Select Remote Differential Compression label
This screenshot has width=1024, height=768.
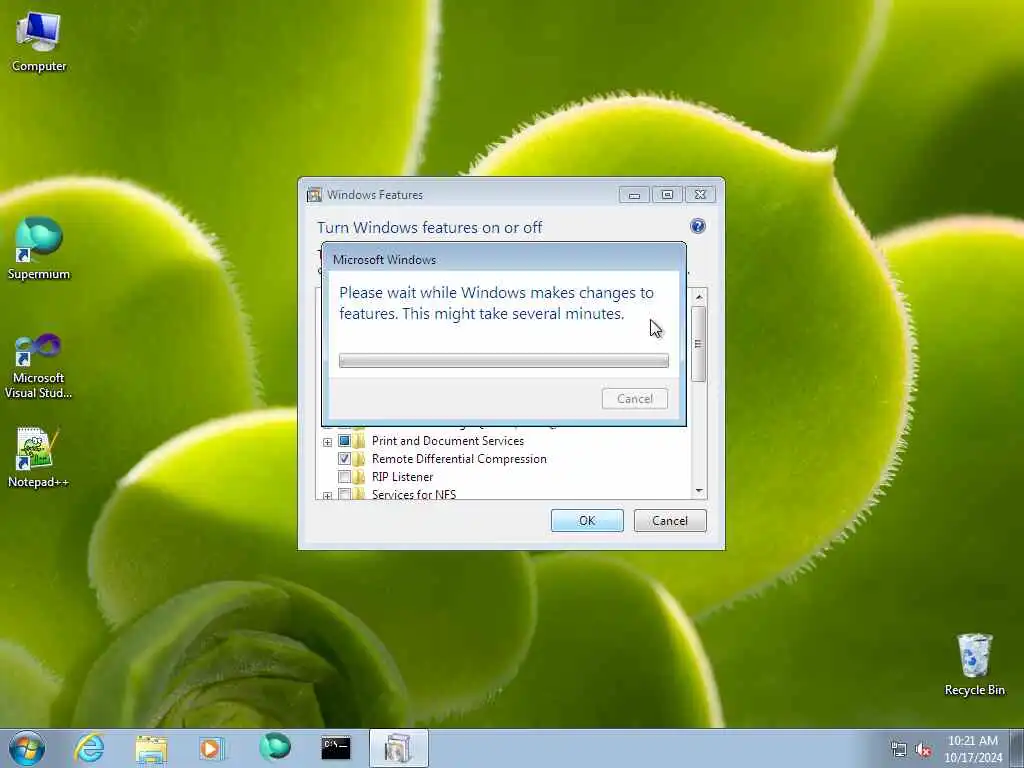click(459, 458)
